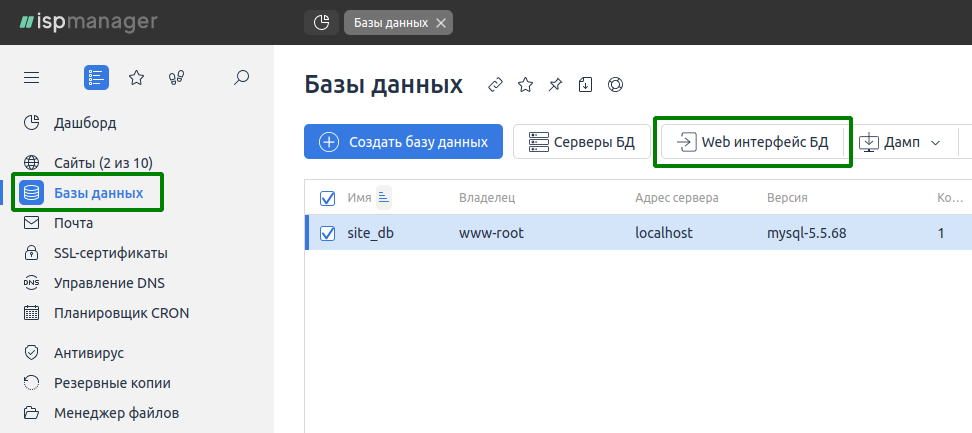
Task: Open Web интерфейс БД button
Action: (753, 142)
